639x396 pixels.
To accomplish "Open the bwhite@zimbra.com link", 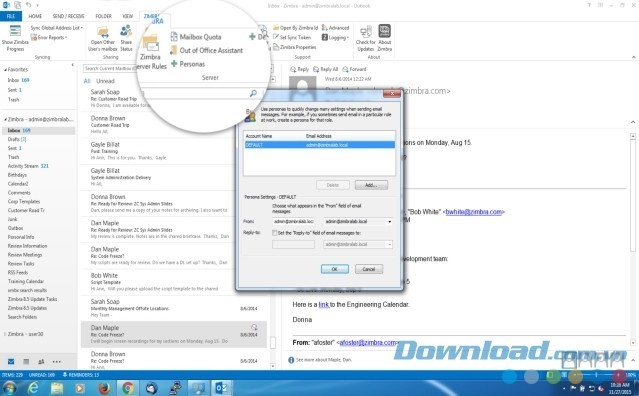I will pyautogui.click(x=474, y=212).
